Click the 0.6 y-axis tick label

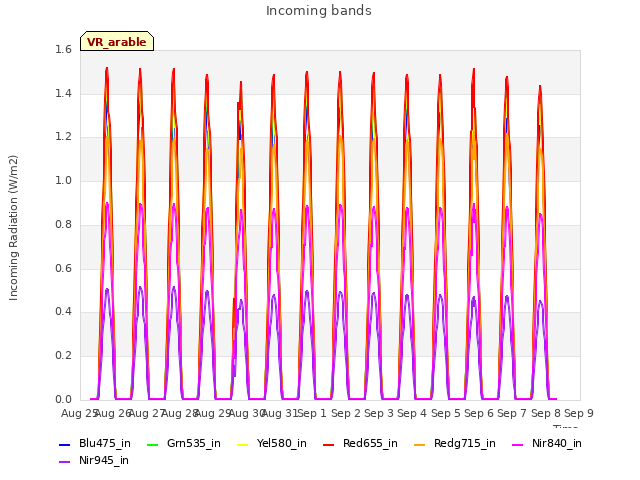point(63,268)
